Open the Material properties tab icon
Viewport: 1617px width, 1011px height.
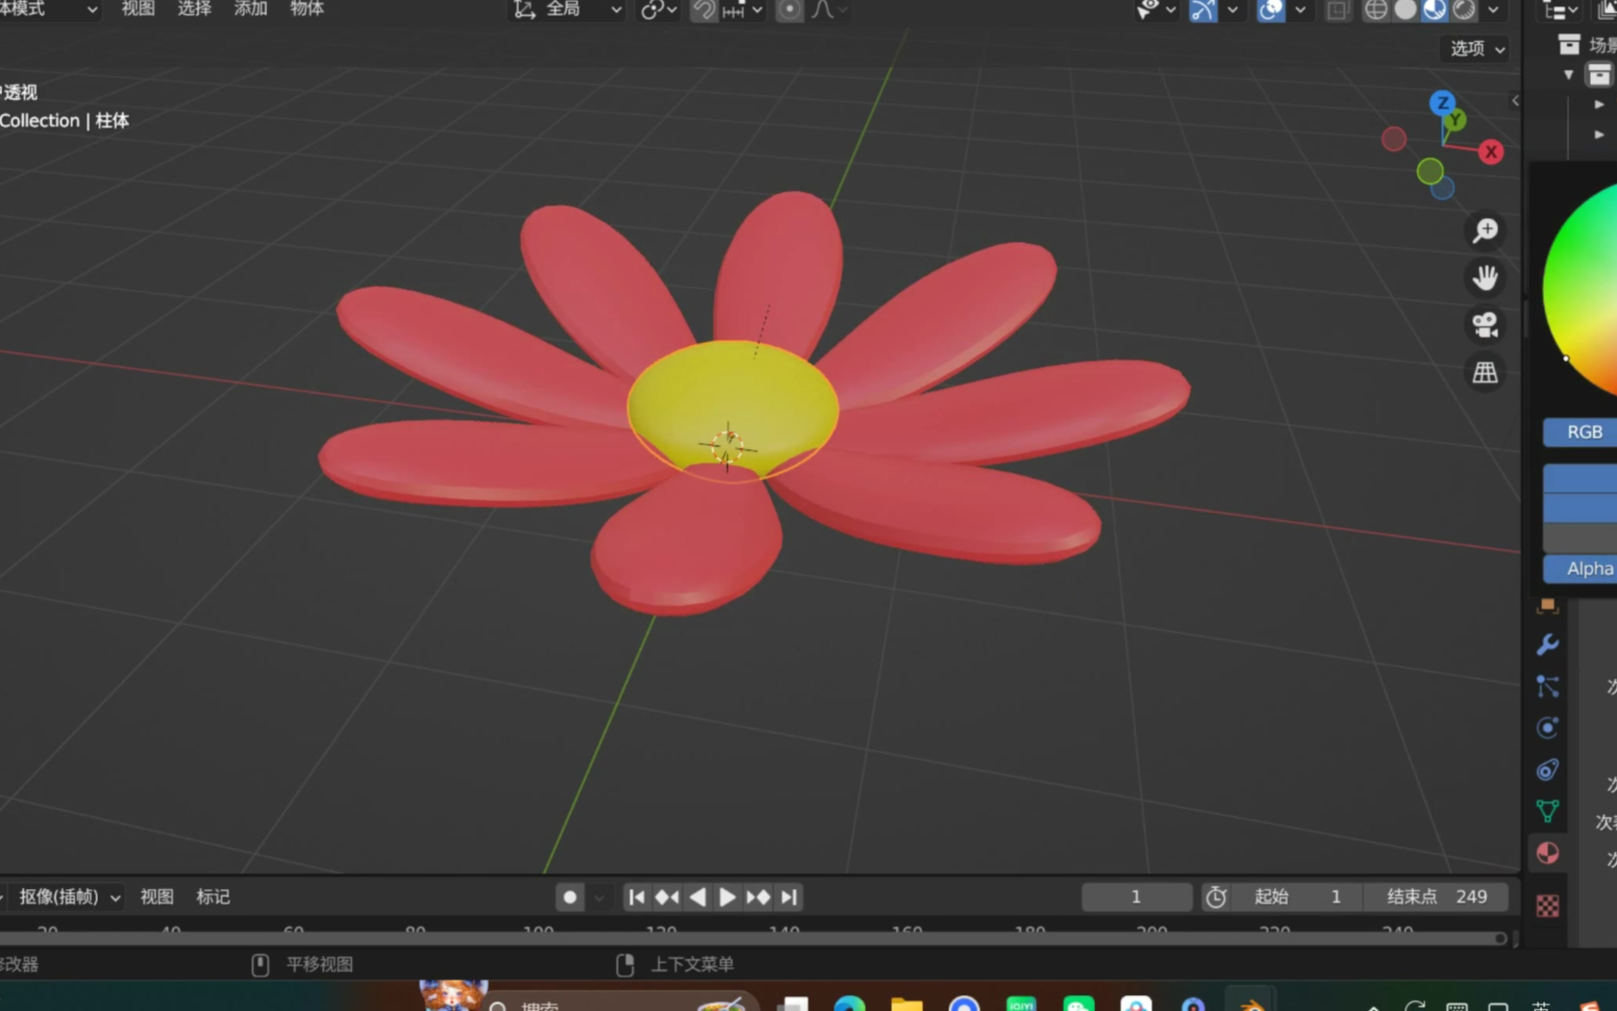coord(1547,853)
